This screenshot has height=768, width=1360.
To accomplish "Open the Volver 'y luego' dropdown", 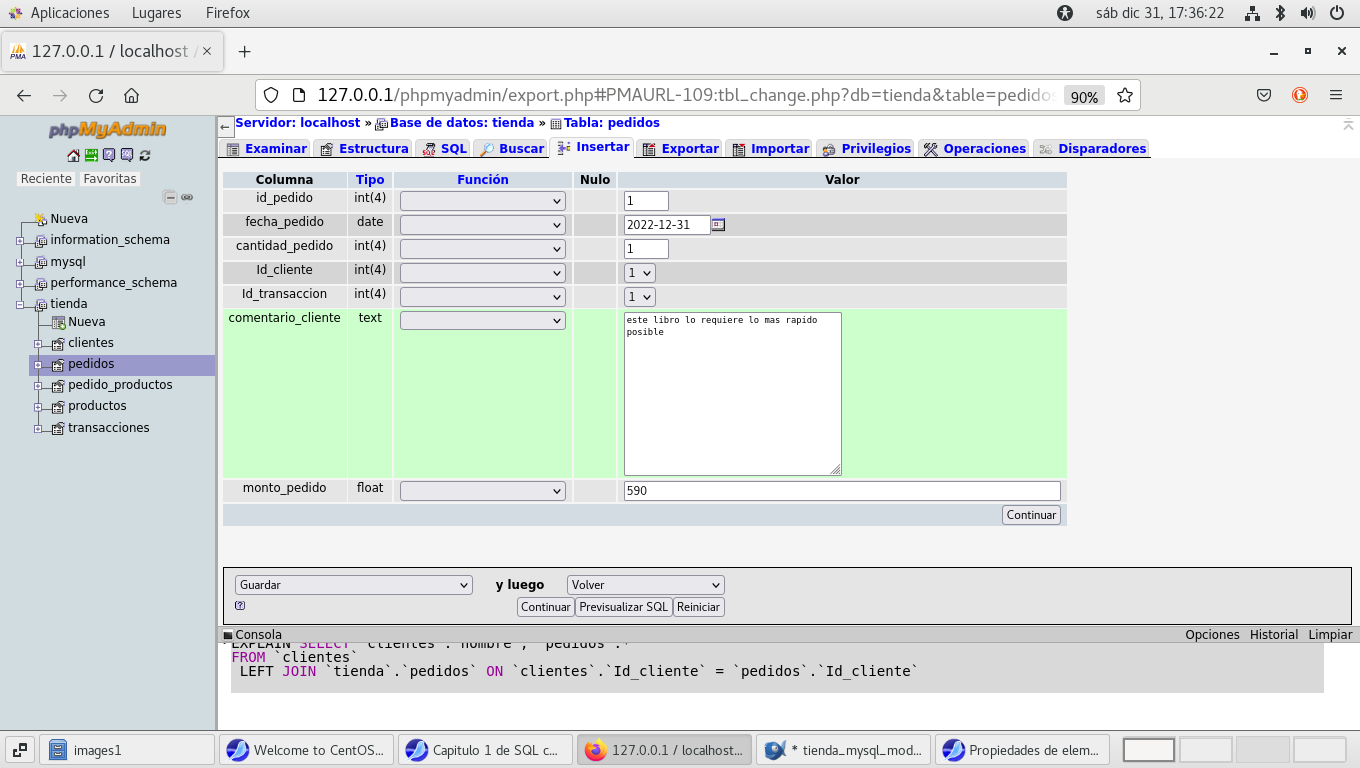I will [645, 585].
